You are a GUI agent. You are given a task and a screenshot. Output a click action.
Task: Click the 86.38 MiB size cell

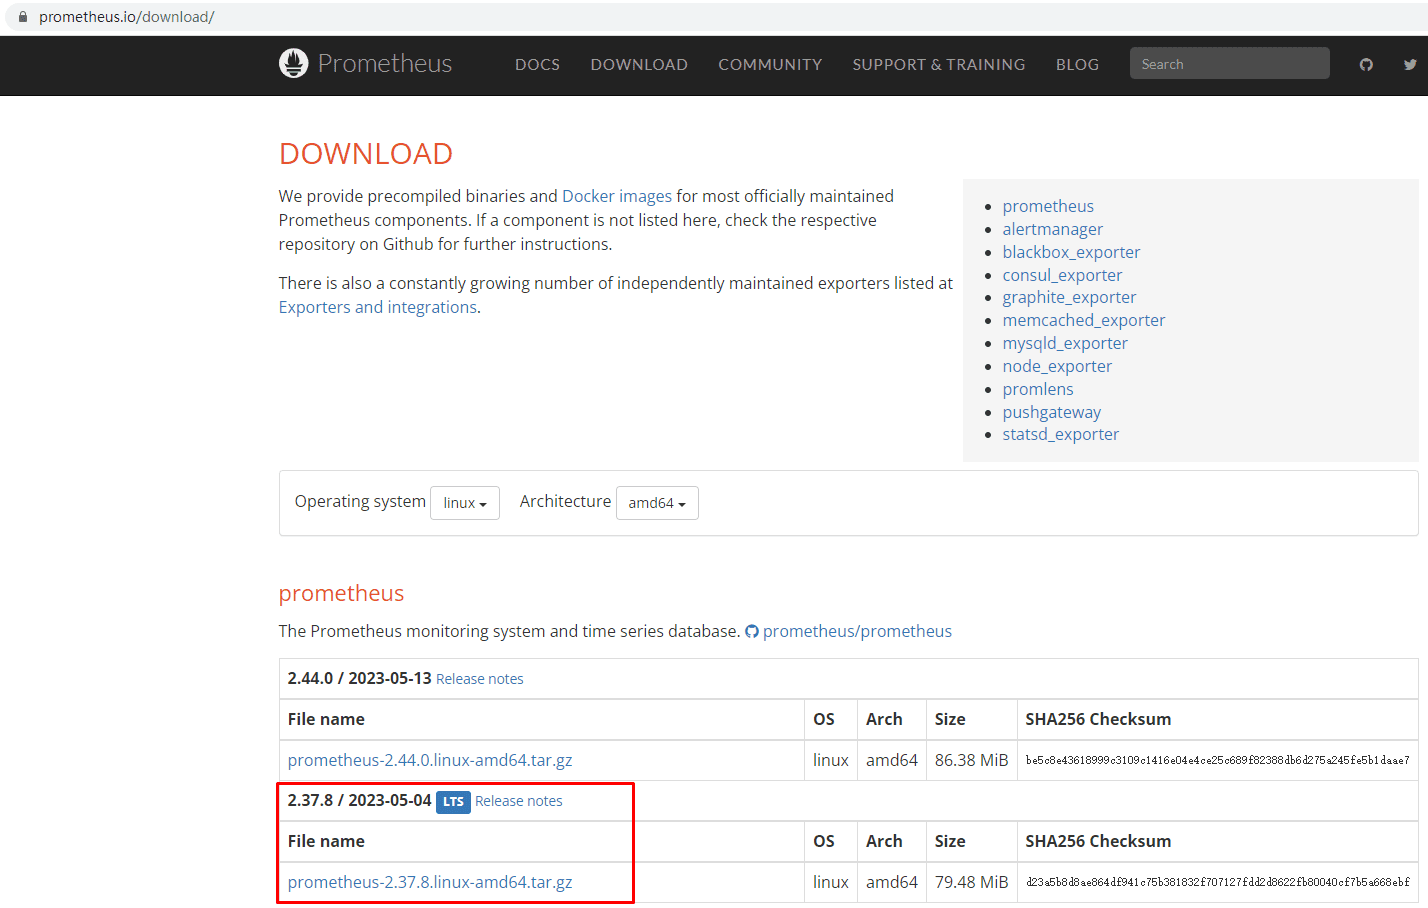coord(971,760)
